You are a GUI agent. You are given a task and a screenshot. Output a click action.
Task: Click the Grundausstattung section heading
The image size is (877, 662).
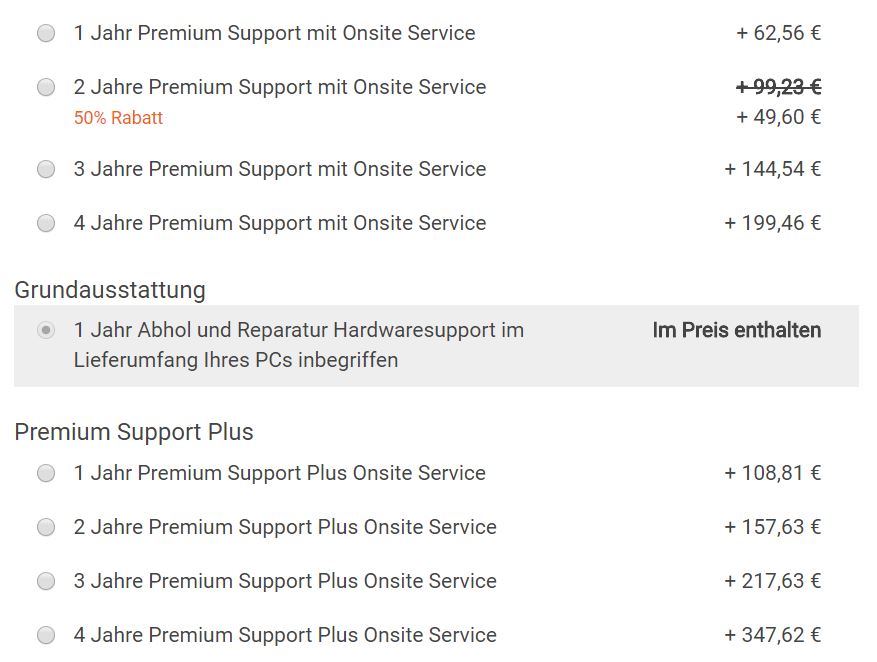pyautogui.click(x=110, y=290)
